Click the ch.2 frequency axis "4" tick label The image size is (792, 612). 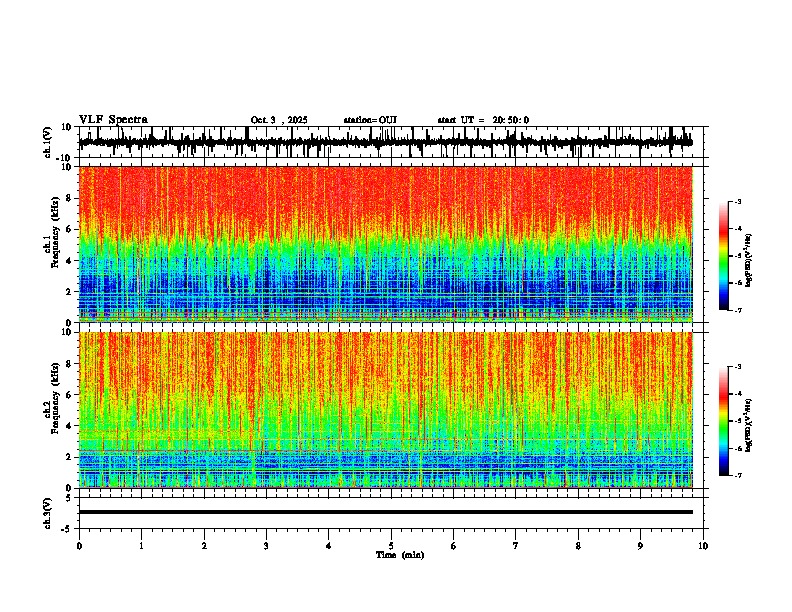pyautogui.click(x=69, y=426)
